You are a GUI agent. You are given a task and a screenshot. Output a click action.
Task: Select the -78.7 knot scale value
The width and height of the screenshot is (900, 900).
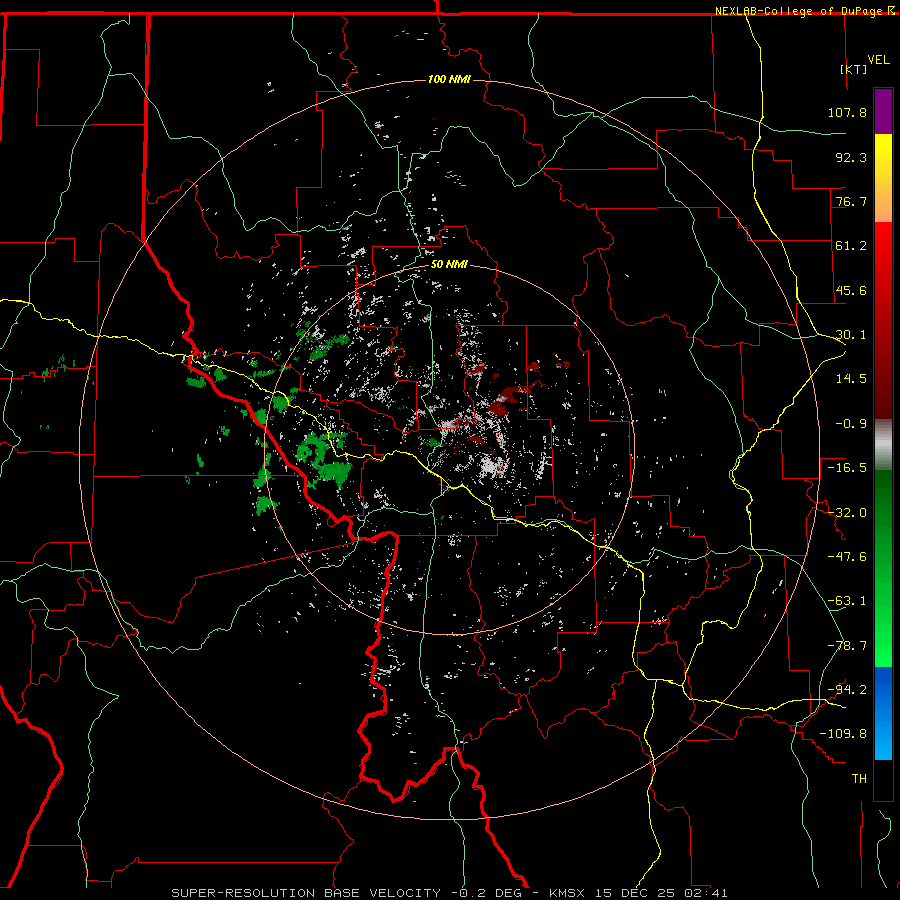pos(847,646)
